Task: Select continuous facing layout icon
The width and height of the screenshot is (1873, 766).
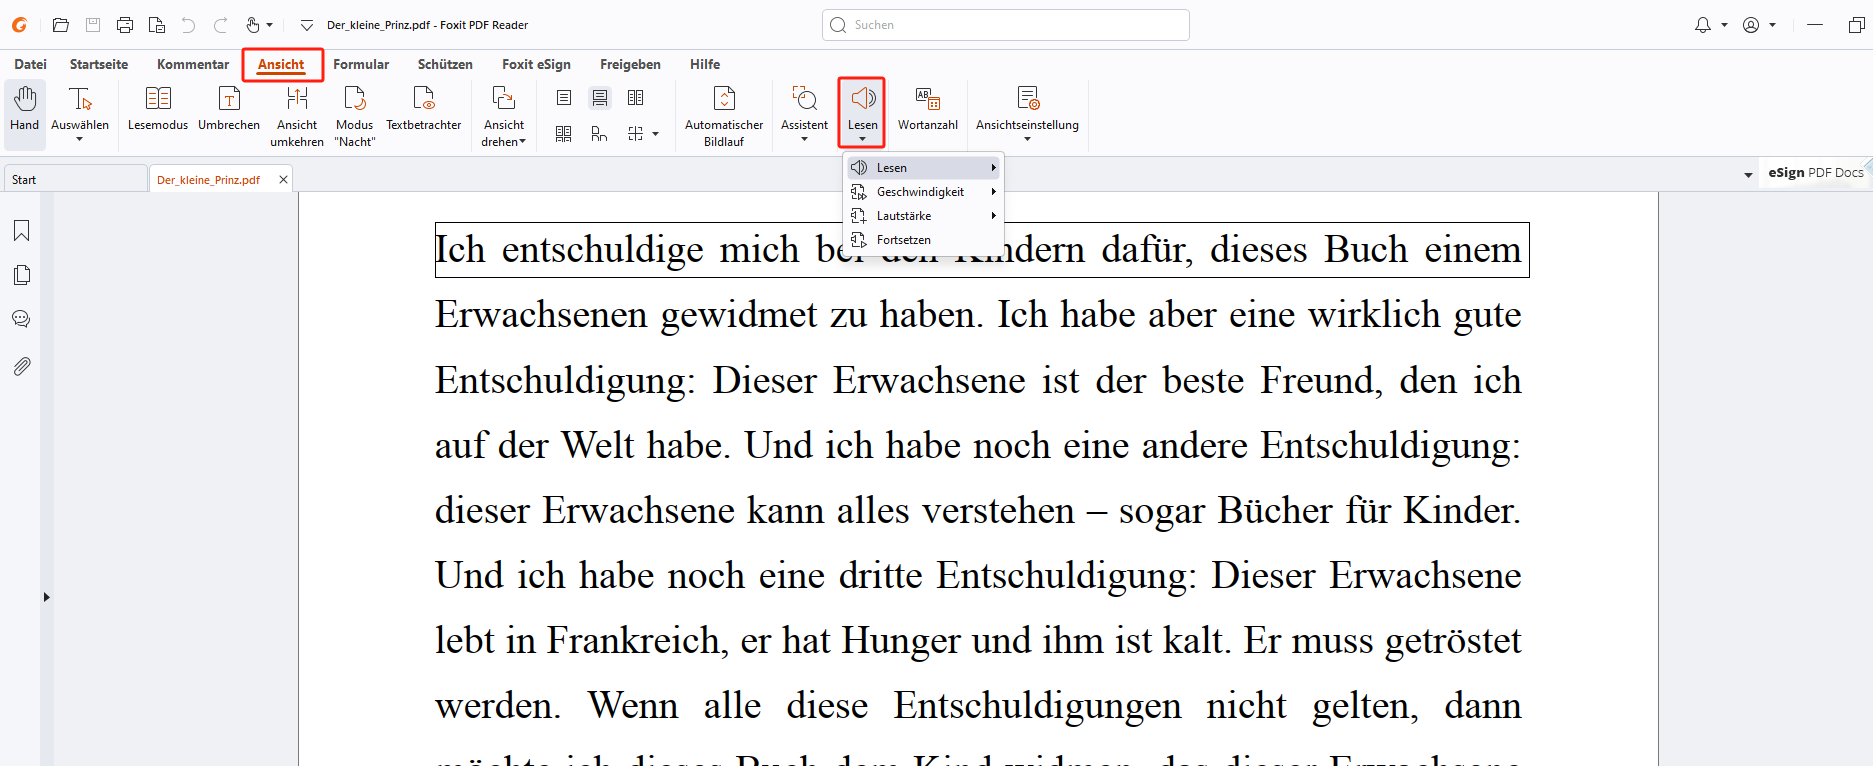Action: pos(564,134)
